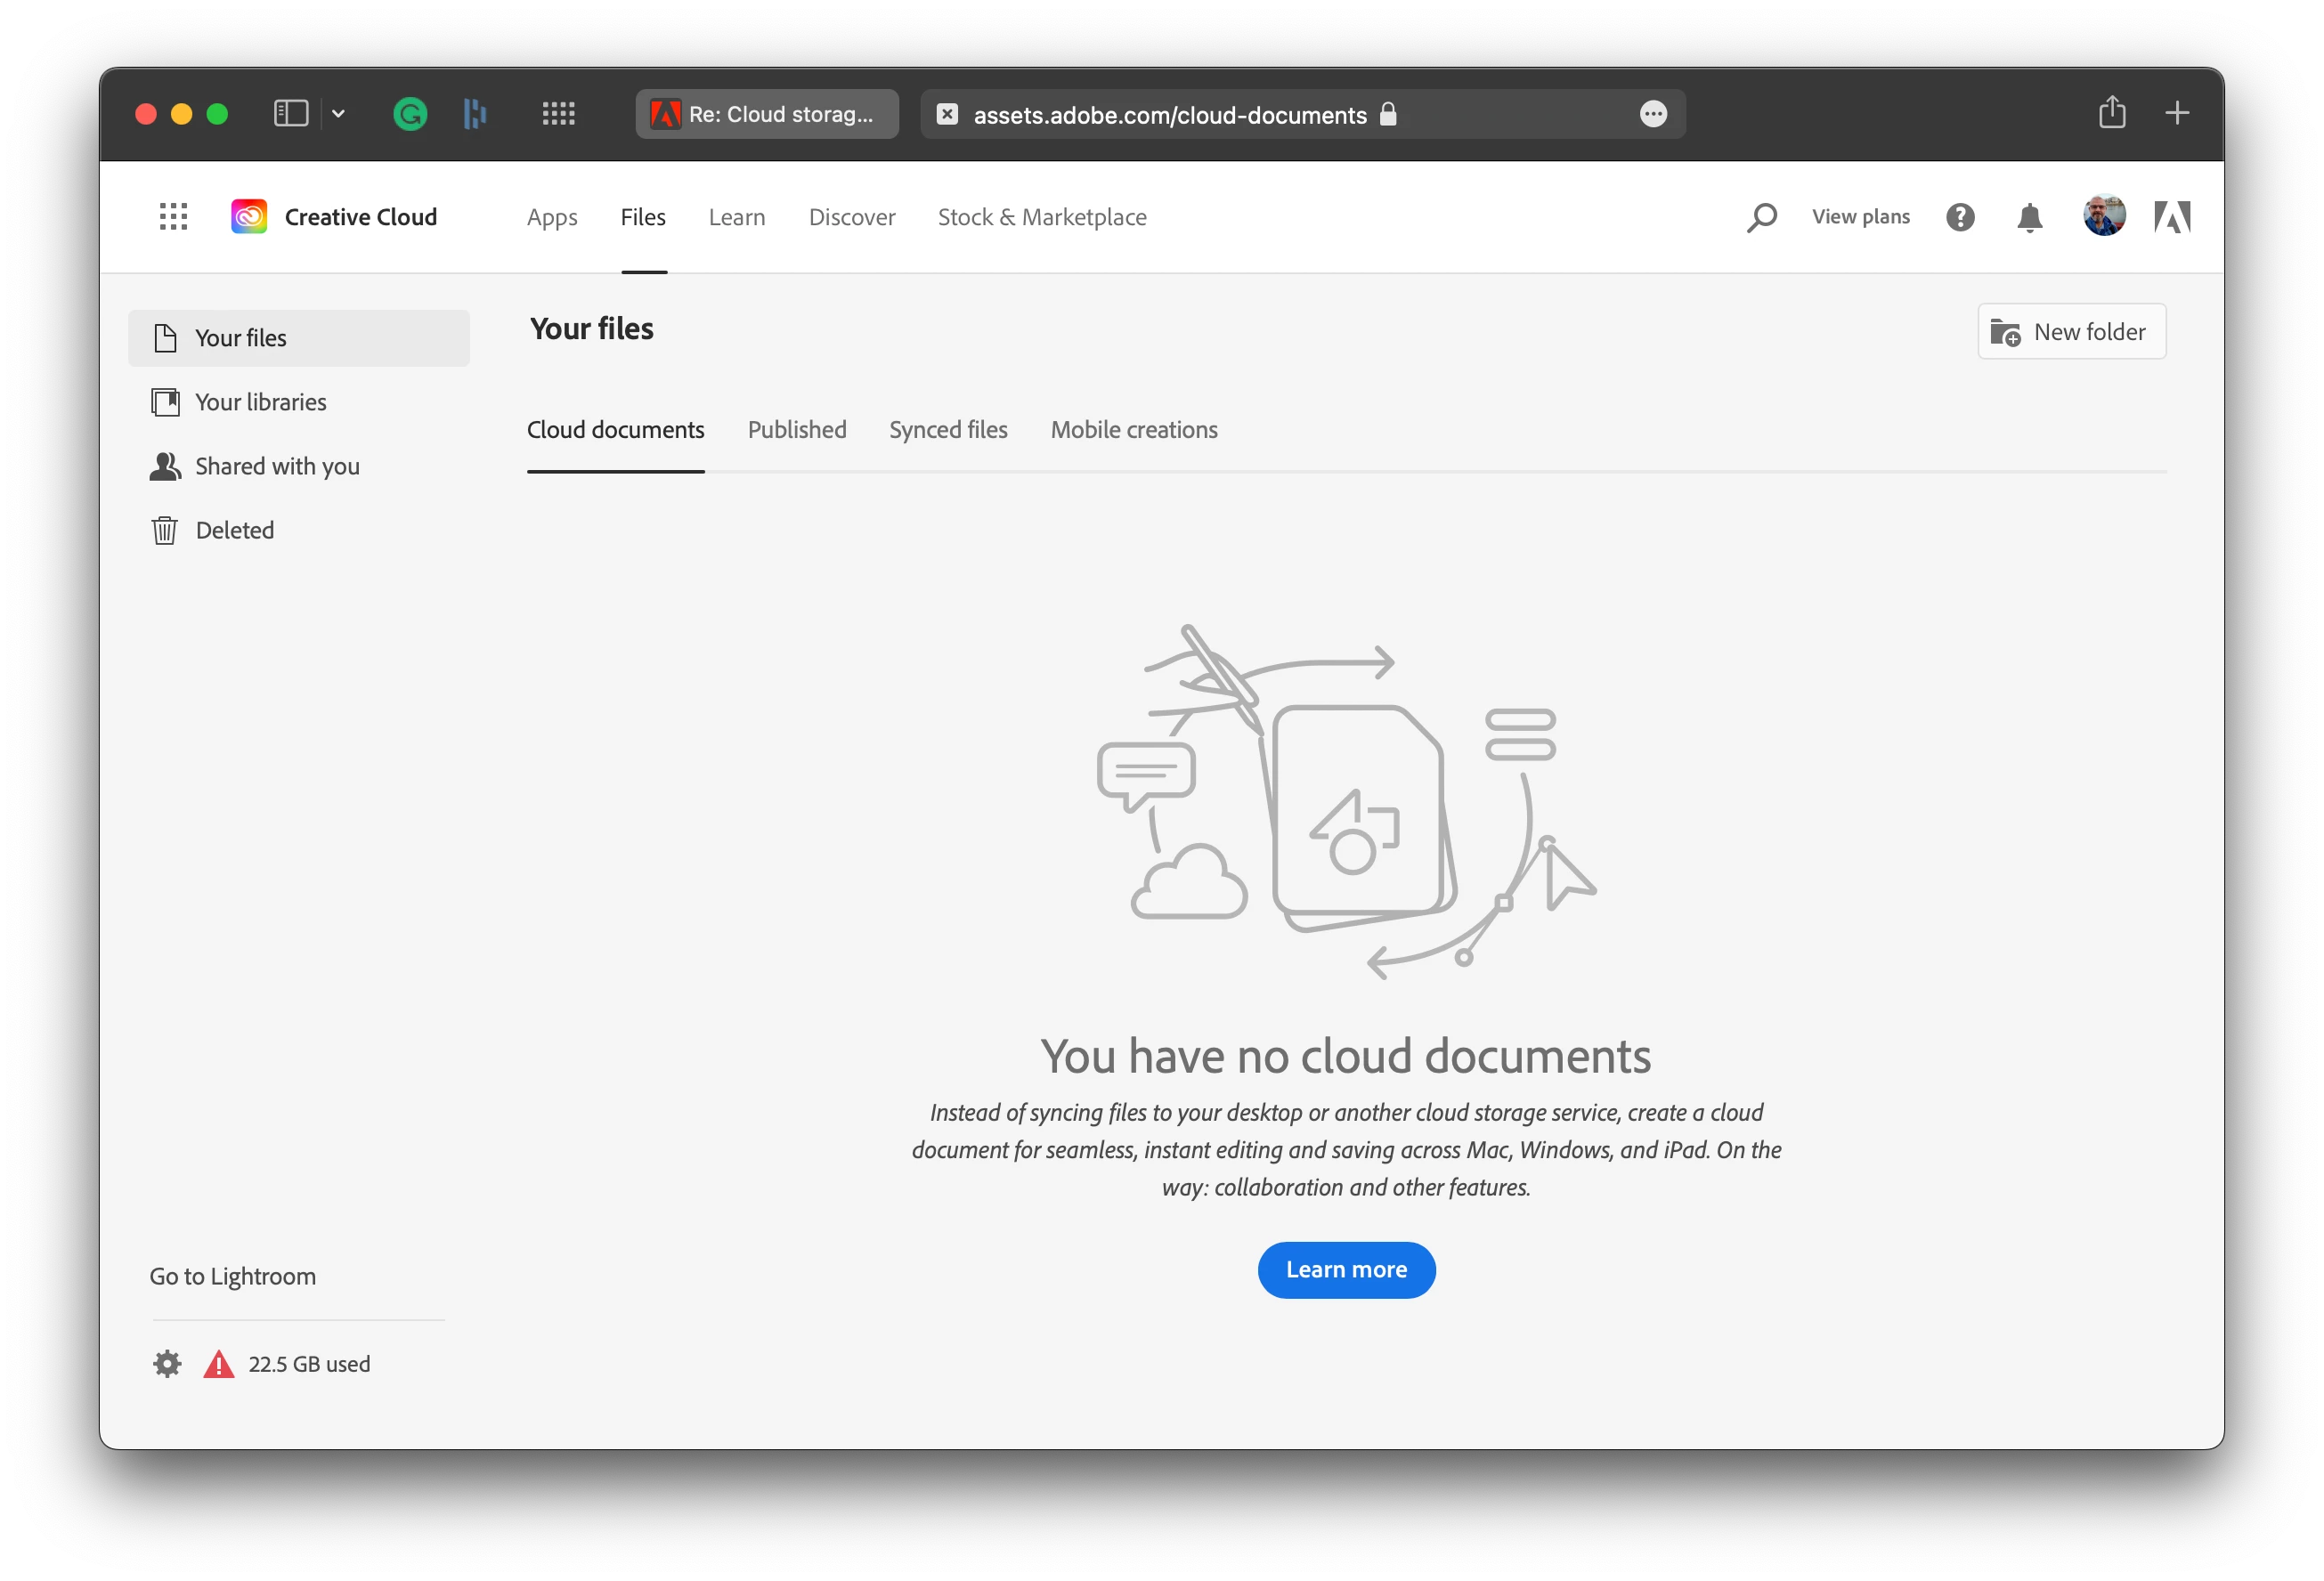Toggle the Safari sidebar button
Image resolution: width=2324 pixels, height=1581 pixels.
coord(291,113)
